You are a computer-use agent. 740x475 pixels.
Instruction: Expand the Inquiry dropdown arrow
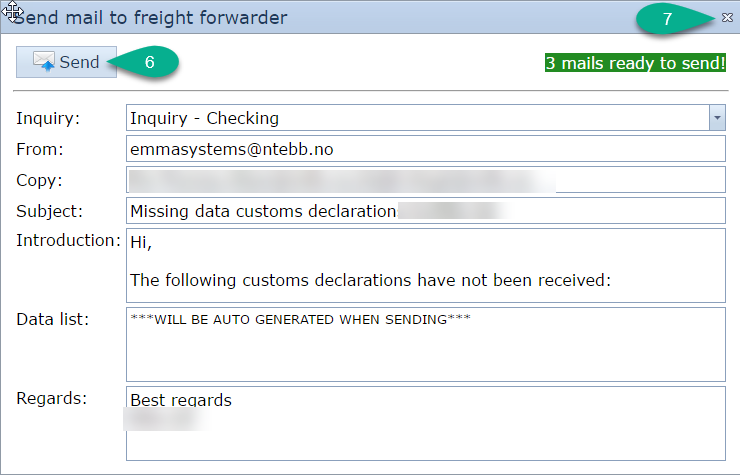(717, 118)
